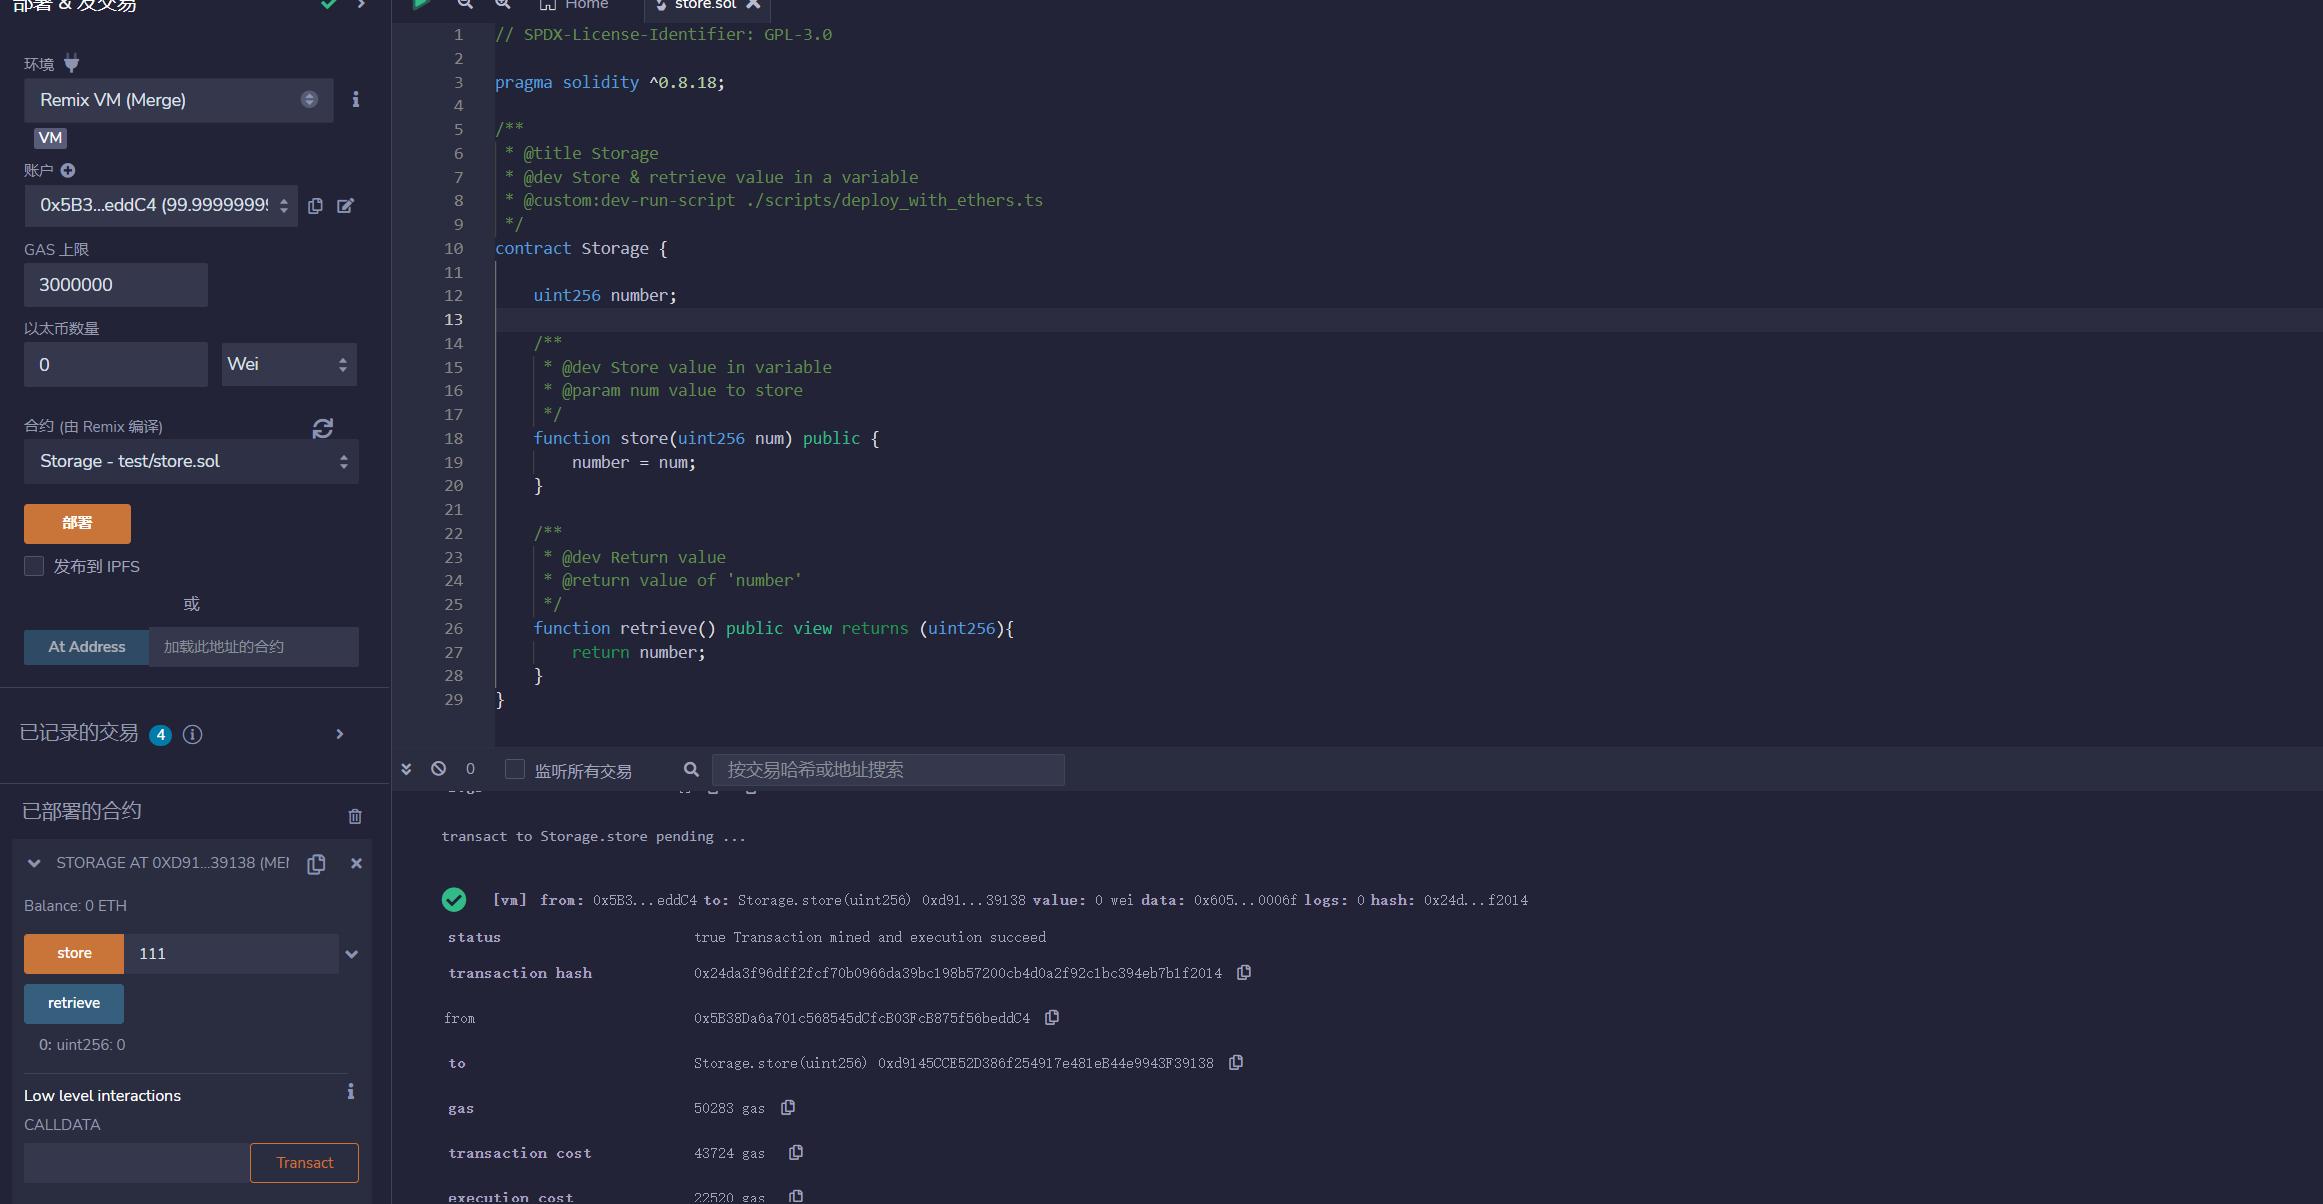Viewport: 2323px width, 1204px height.
Task: Open the Remix VM (Merge) environment dropdown
Action: (178, 100)
